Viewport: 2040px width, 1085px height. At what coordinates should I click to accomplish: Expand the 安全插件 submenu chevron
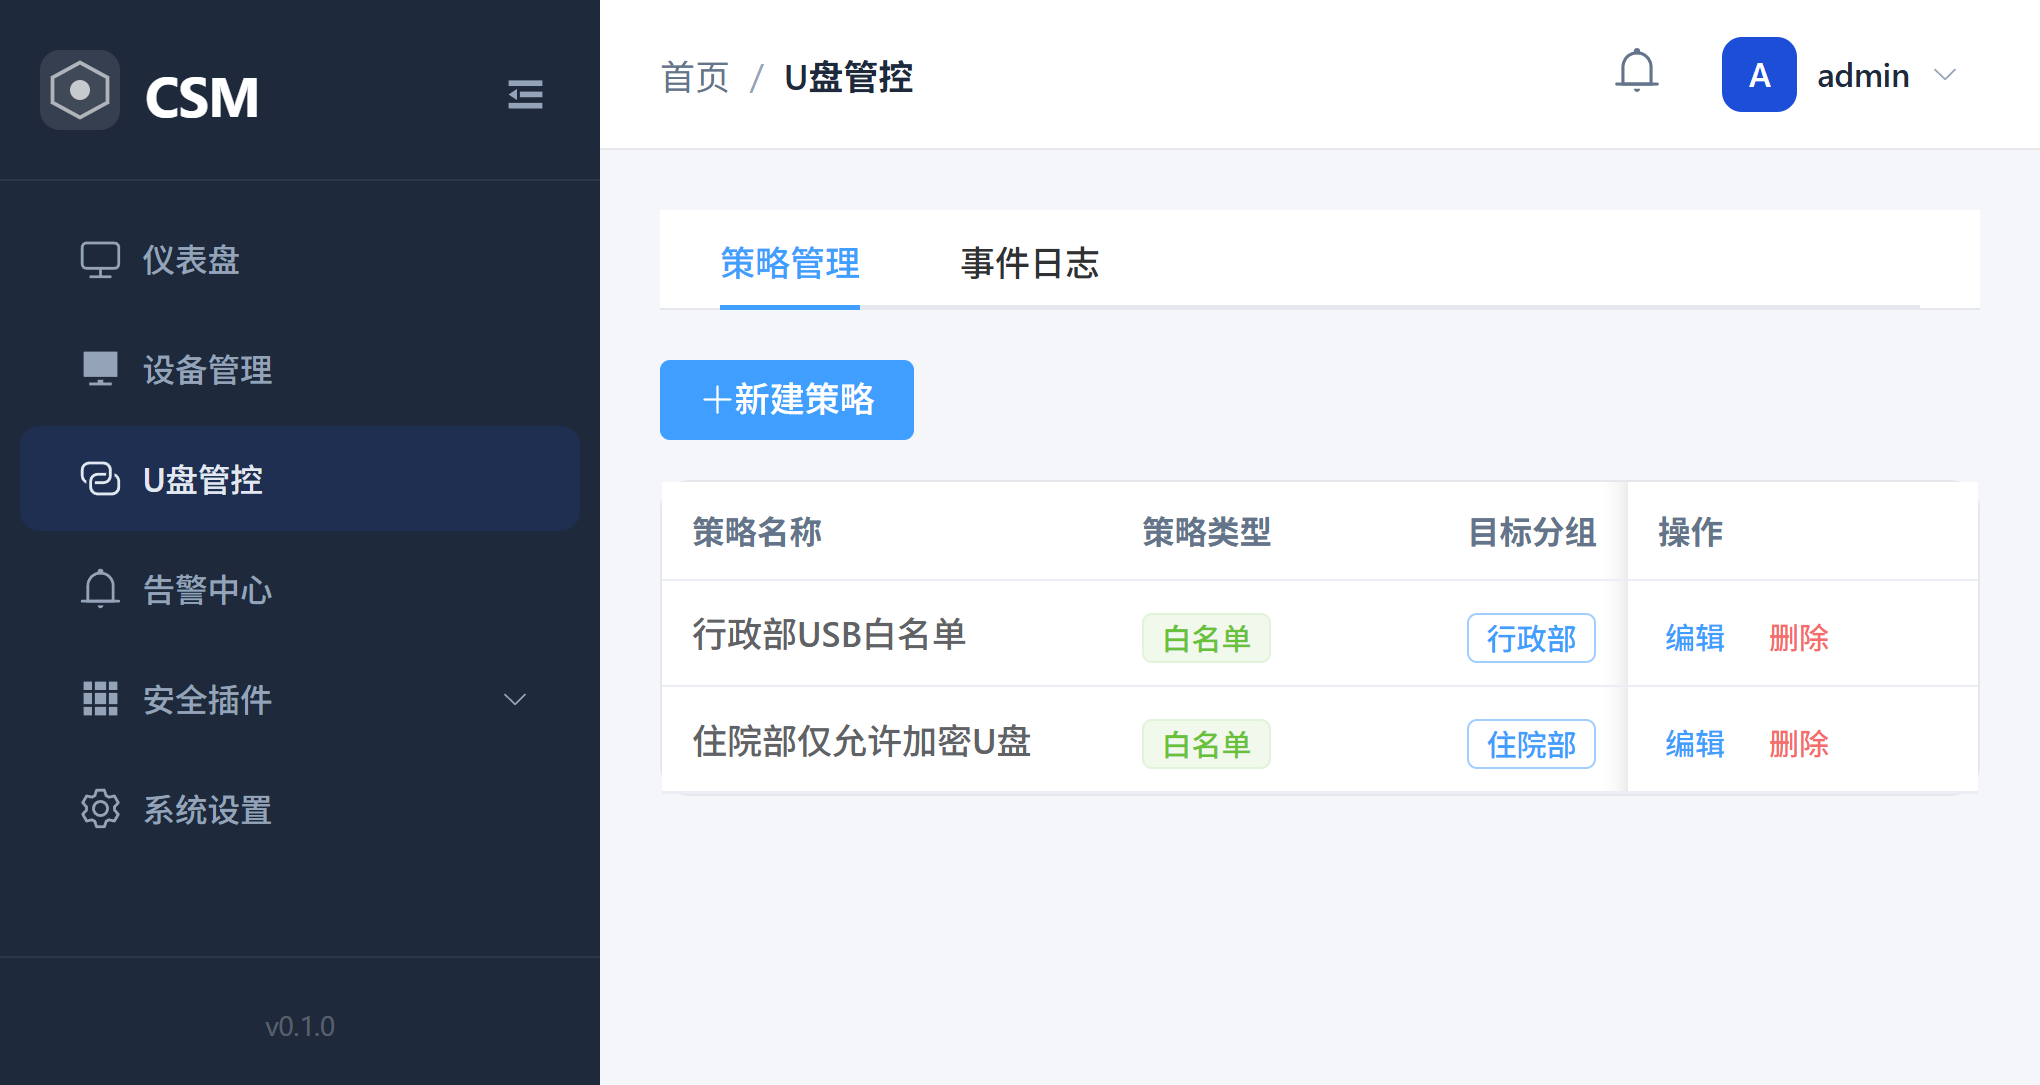pos(515,699)
